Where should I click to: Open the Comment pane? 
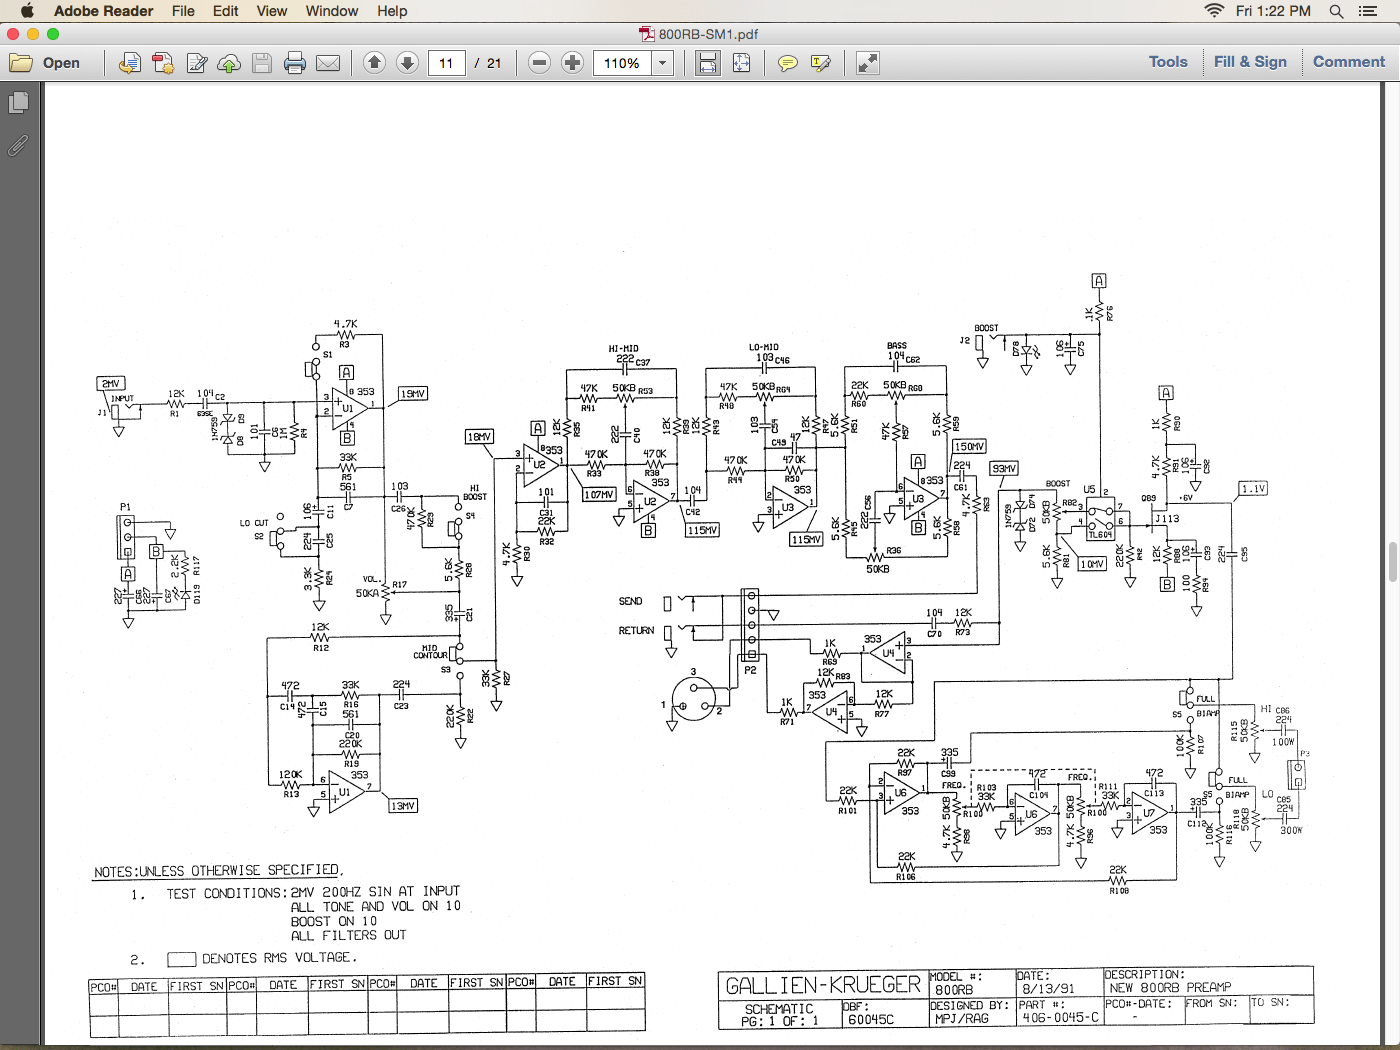(1349, 62)
